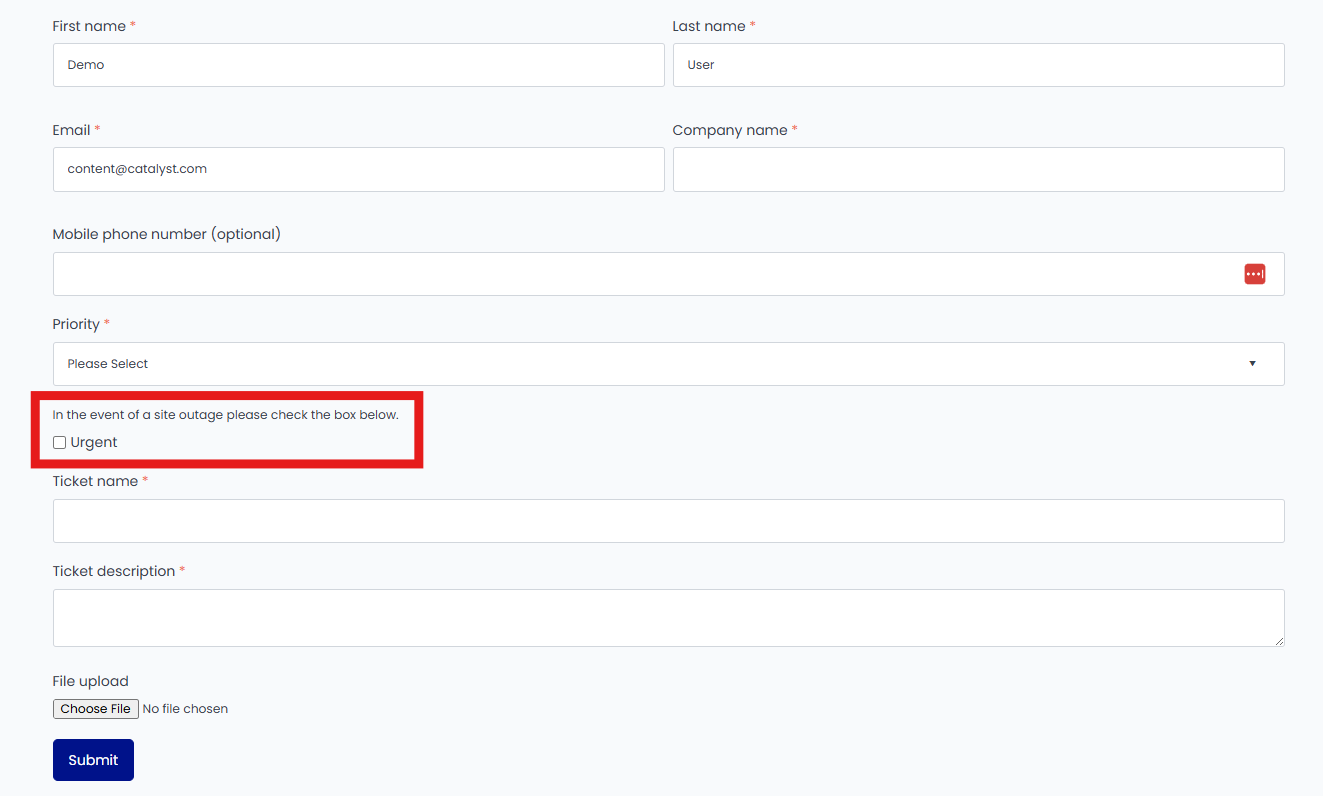Click the Priority dropdown arrow

pos(1252,364)
